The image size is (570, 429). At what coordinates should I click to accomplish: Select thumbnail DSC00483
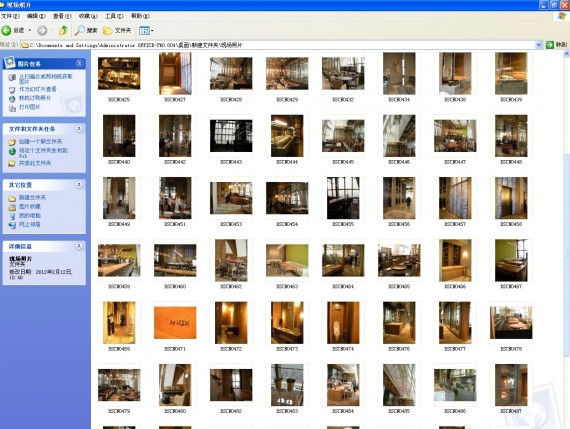[287, 385]
